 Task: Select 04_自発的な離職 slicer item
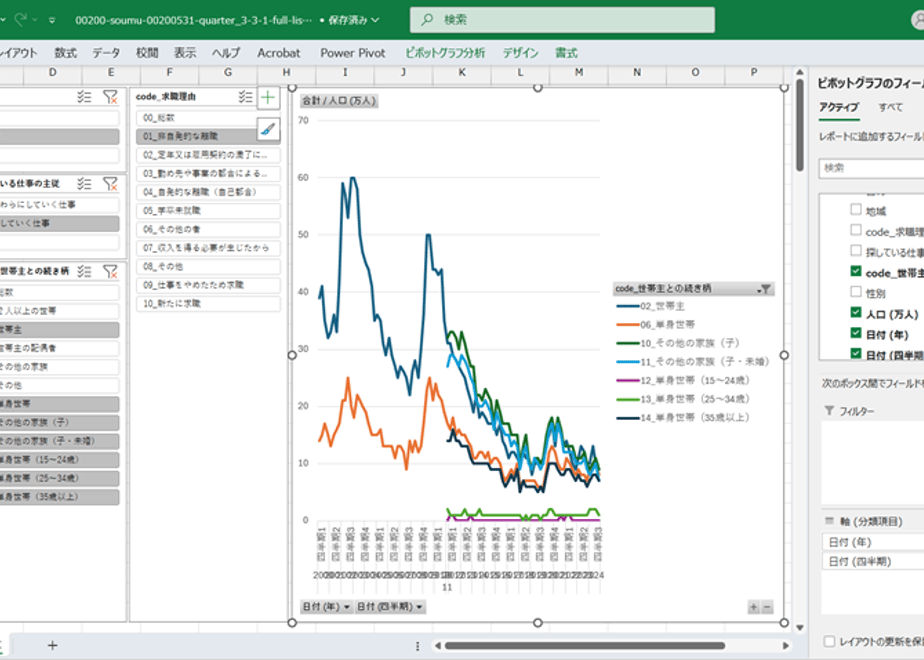tap(208, 192)
